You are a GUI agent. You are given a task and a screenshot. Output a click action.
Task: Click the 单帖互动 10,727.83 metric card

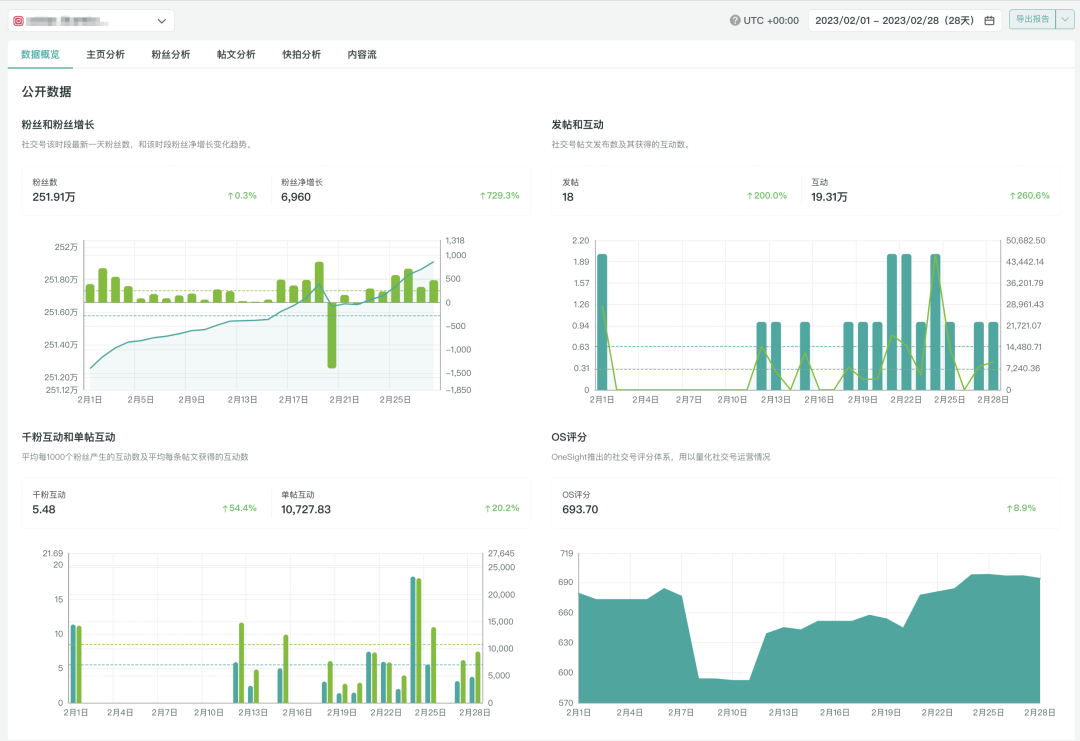click(400, 503)
